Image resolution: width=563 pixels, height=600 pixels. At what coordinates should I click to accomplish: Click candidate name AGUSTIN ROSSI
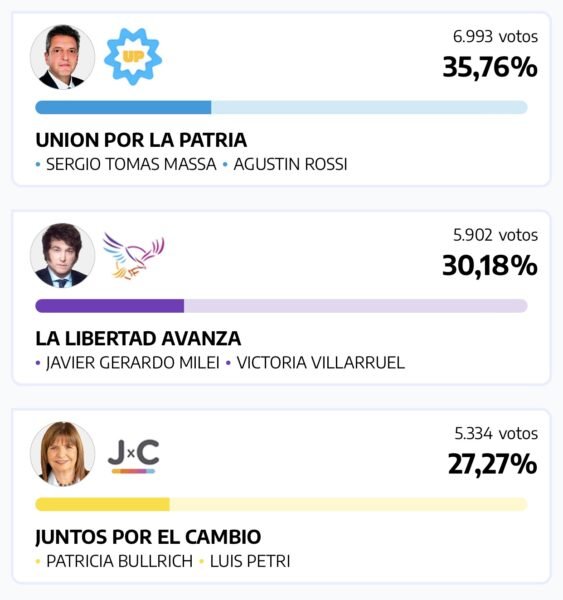pos(290,164)
